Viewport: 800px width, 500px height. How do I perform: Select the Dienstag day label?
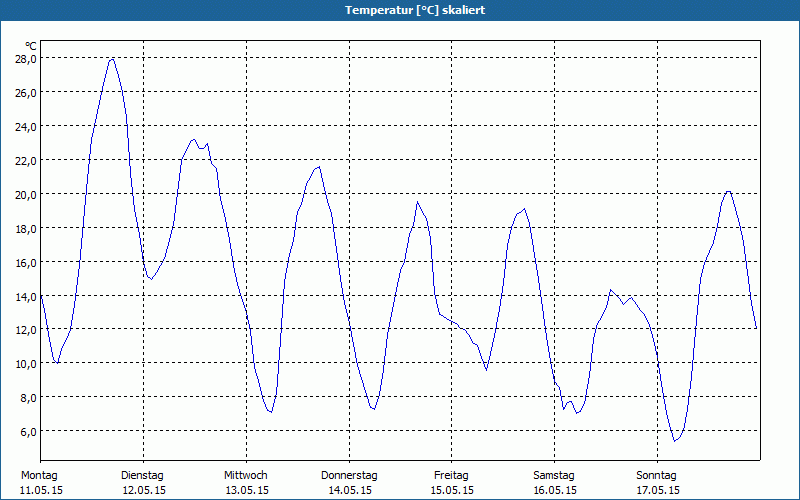pyautogui.click(x=142, y=475)
